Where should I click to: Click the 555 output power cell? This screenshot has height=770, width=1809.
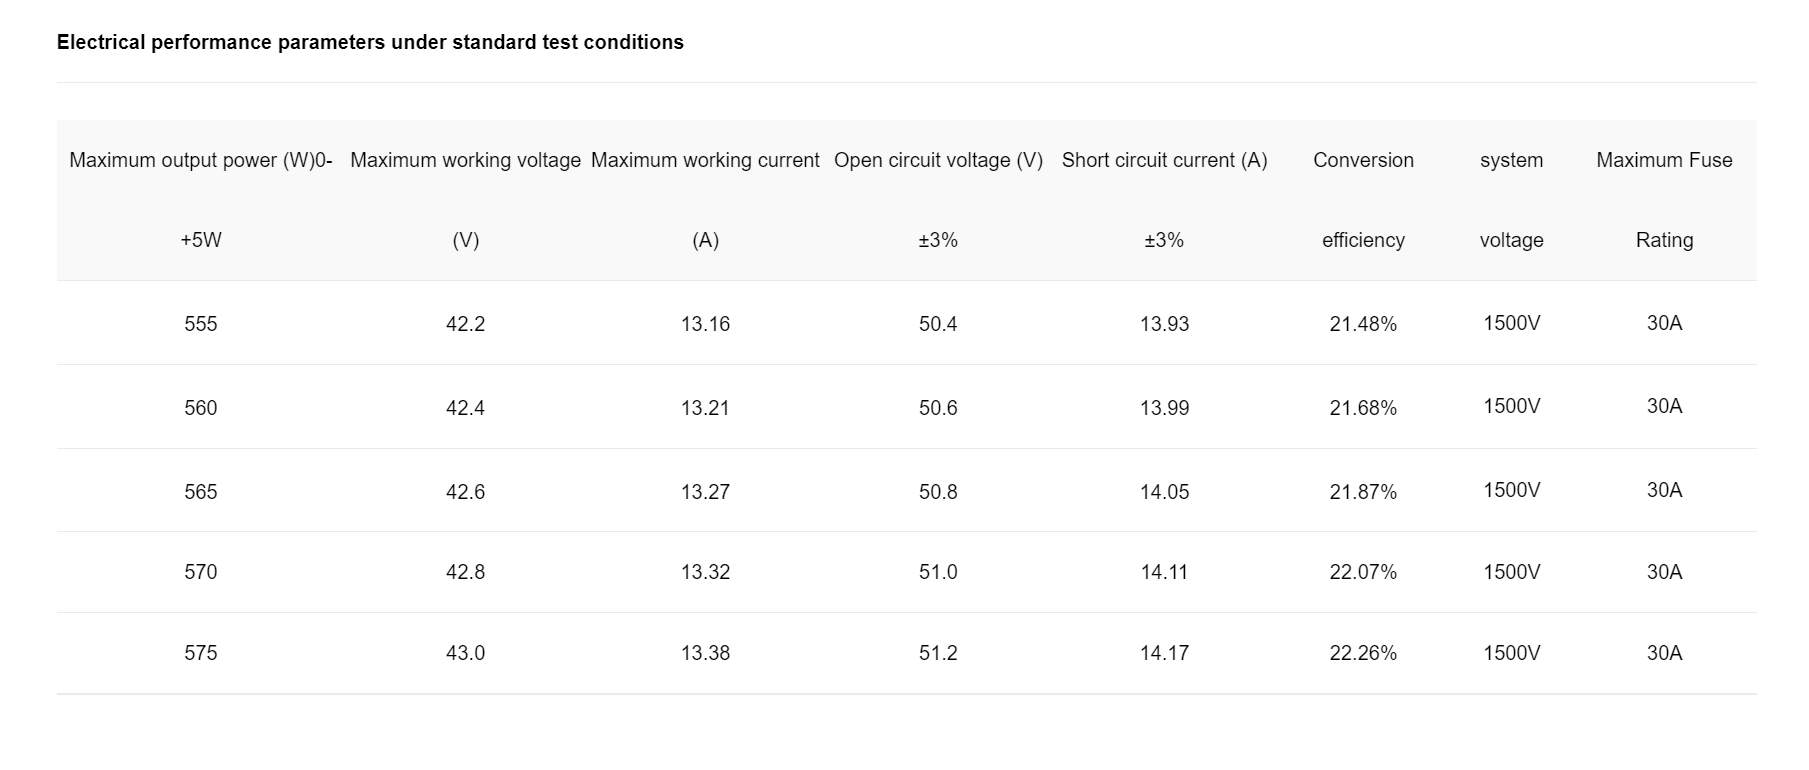[x=201, y=324]
